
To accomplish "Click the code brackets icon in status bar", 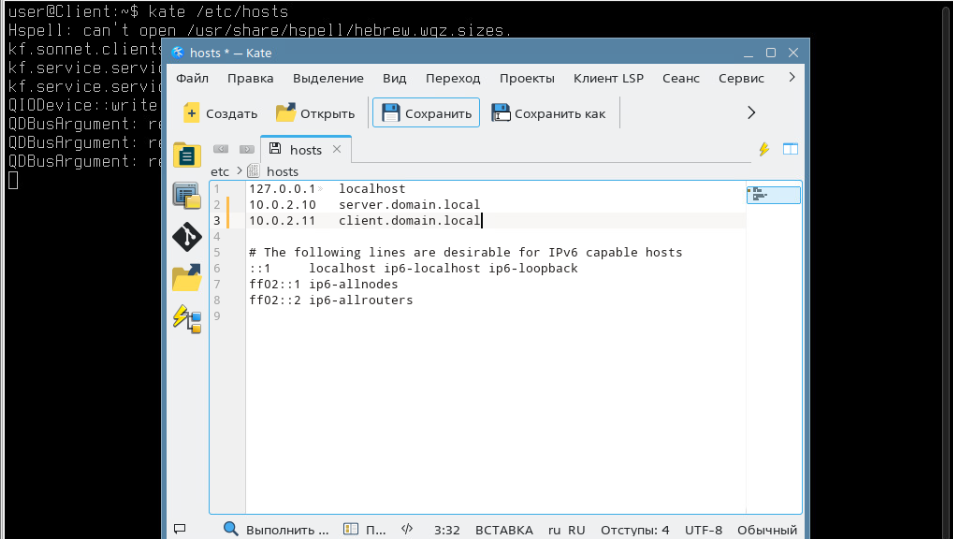I will pyautogui.click(x=407, y=529).
